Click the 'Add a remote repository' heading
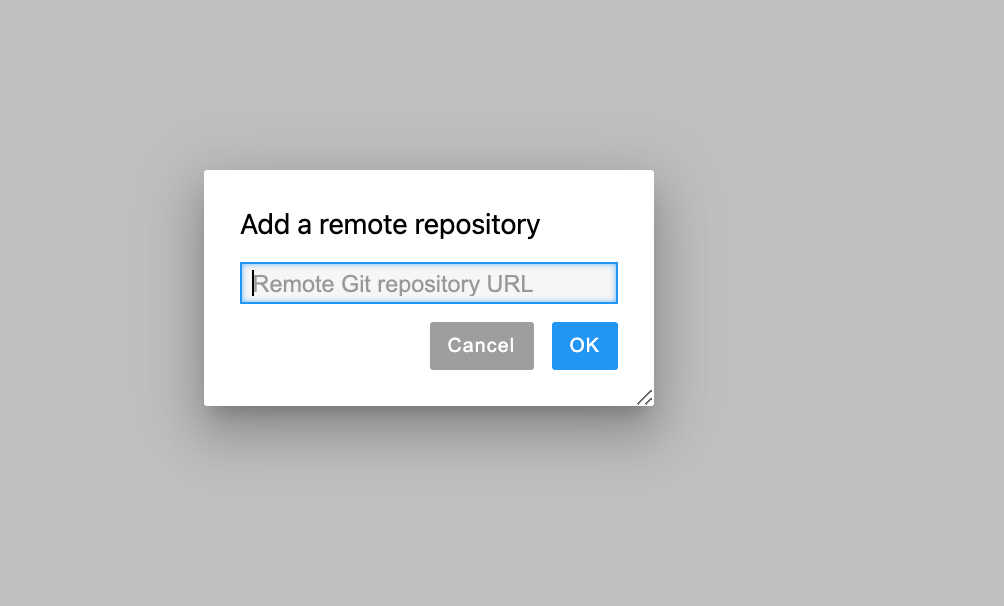1004x606 pixels. click(390, 224)
